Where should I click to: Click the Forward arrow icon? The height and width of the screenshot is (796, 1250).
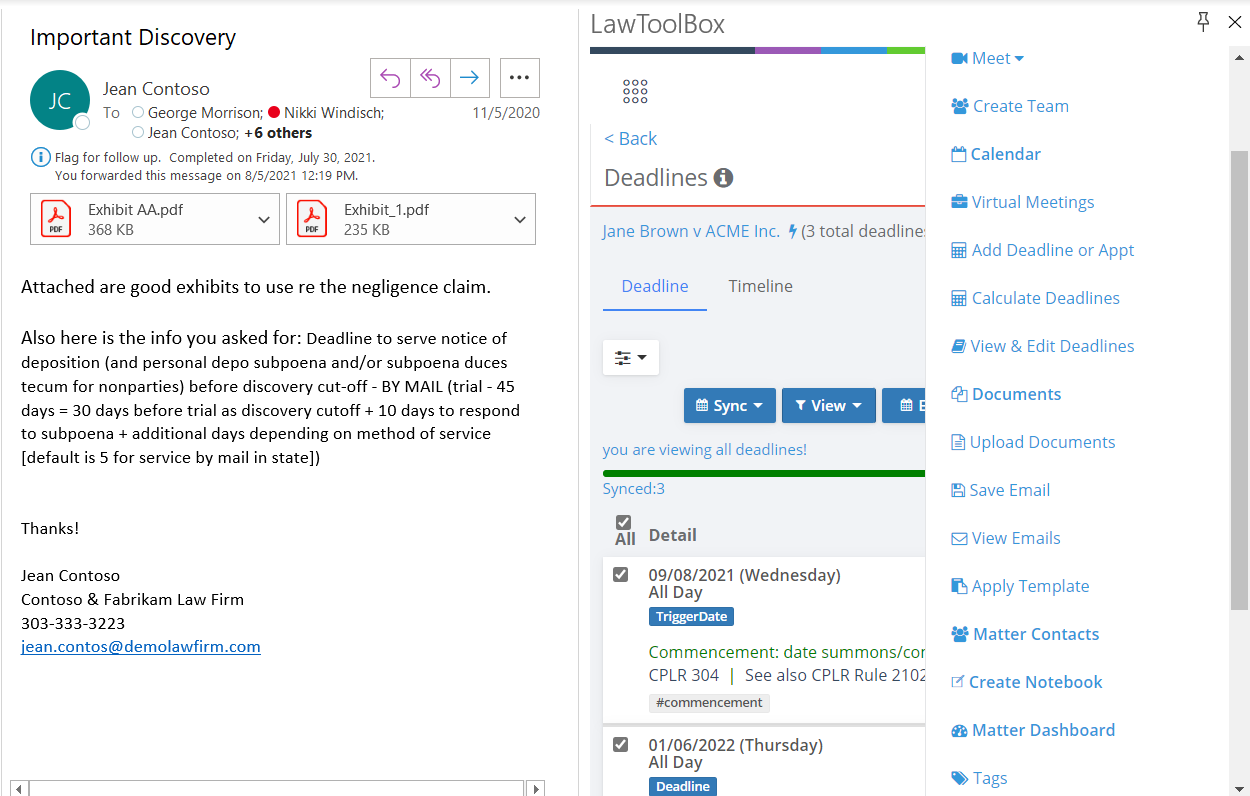pos(469,78)
